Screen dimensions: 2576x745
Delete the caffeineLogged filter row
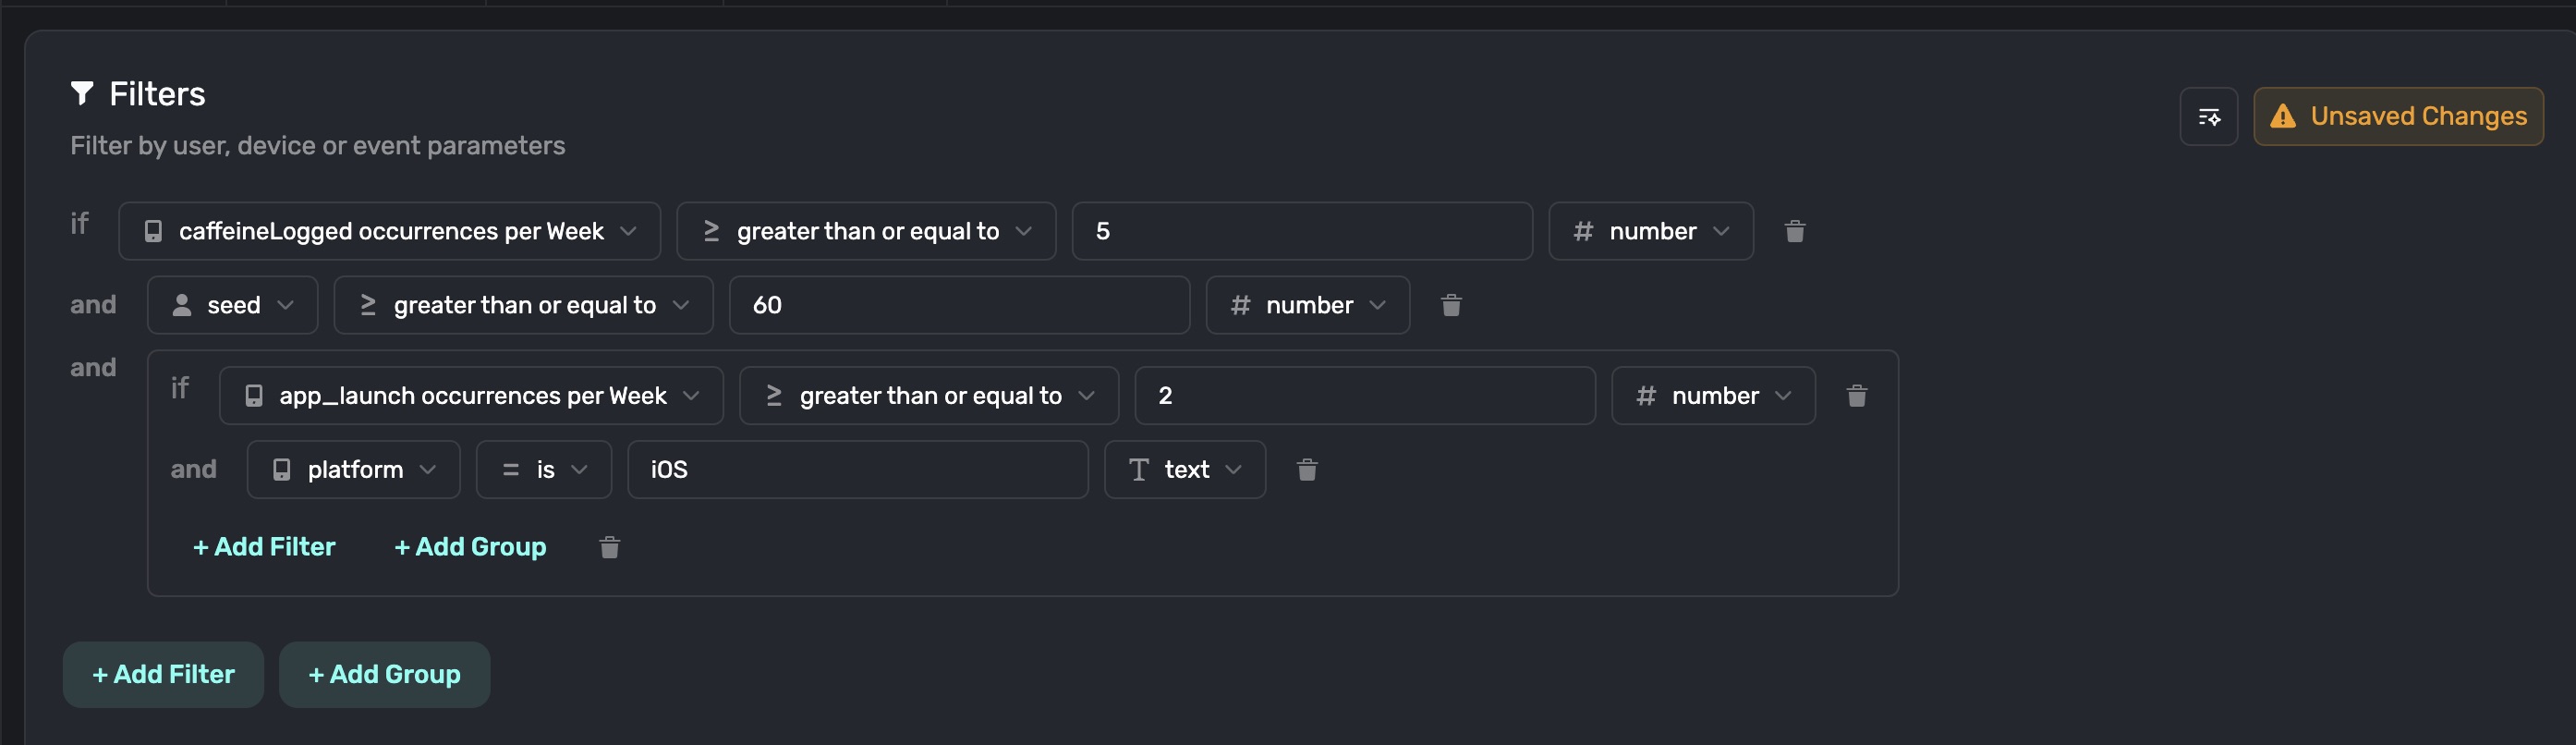click(1794, 231)
